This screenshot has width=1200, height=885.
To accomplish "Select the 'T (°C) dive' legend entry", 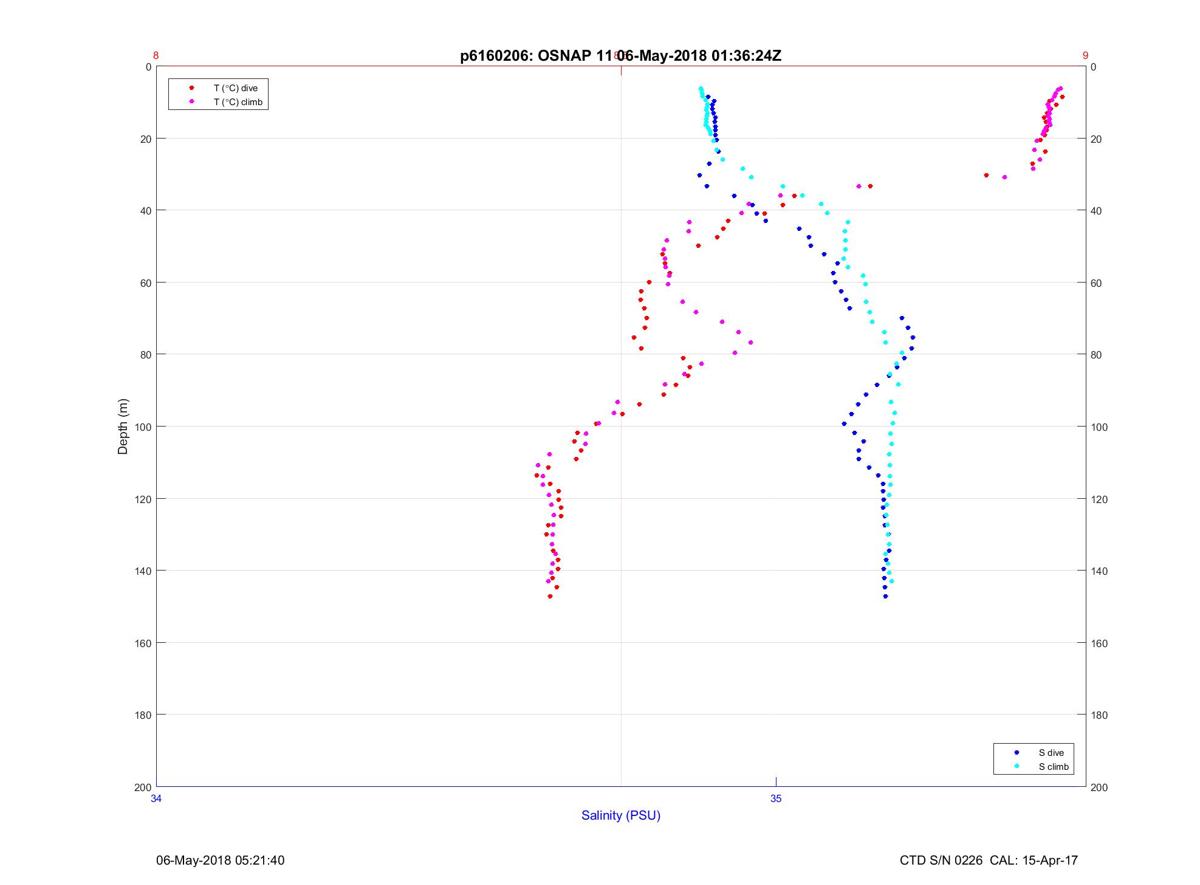I will 236,88.
